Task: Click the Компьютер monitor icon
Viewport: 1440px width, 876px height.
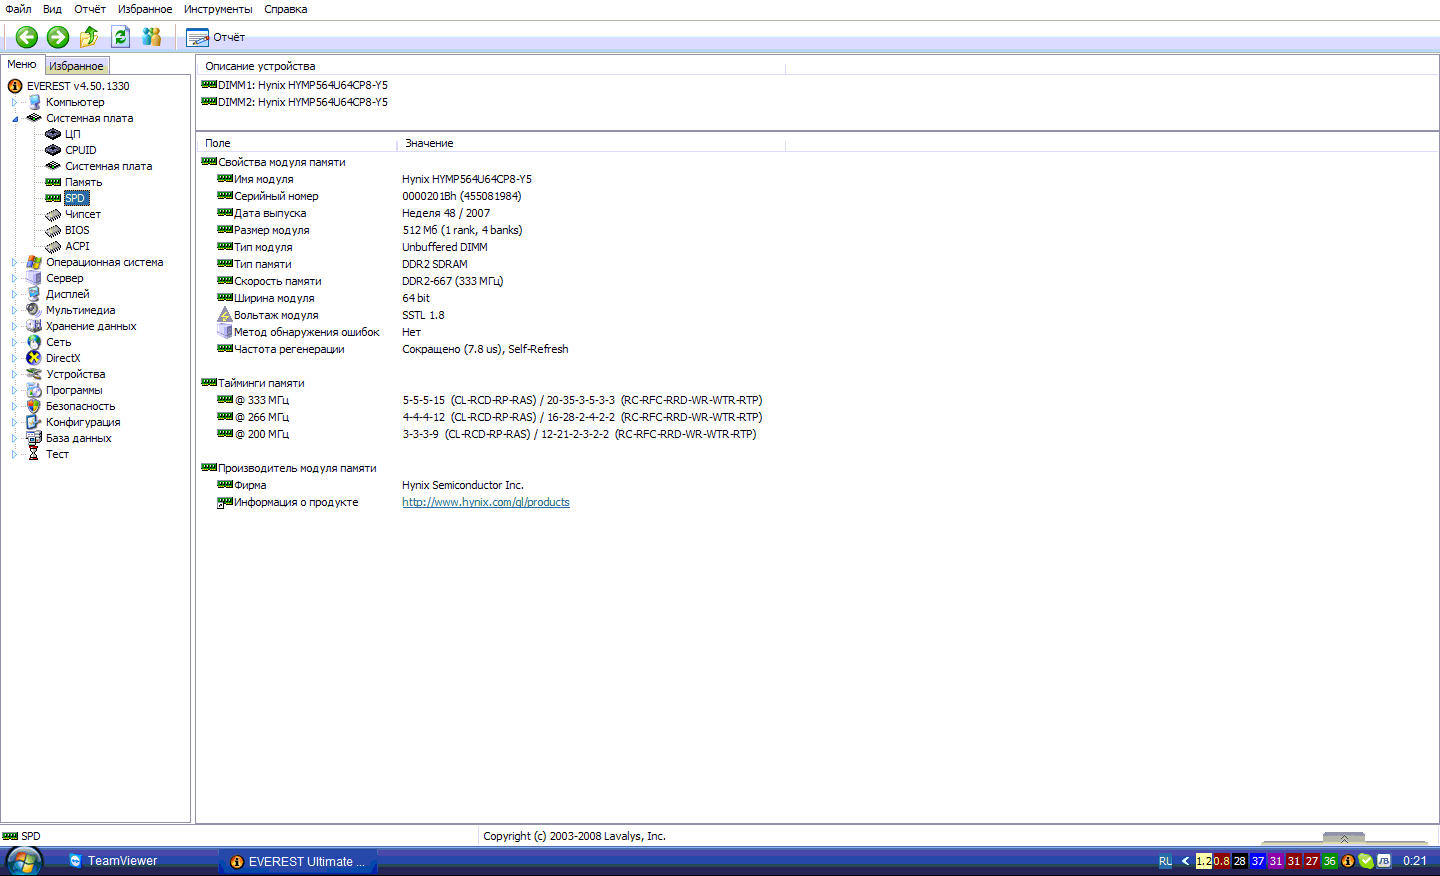Action: pyautogui.click(x=34, y=102)
